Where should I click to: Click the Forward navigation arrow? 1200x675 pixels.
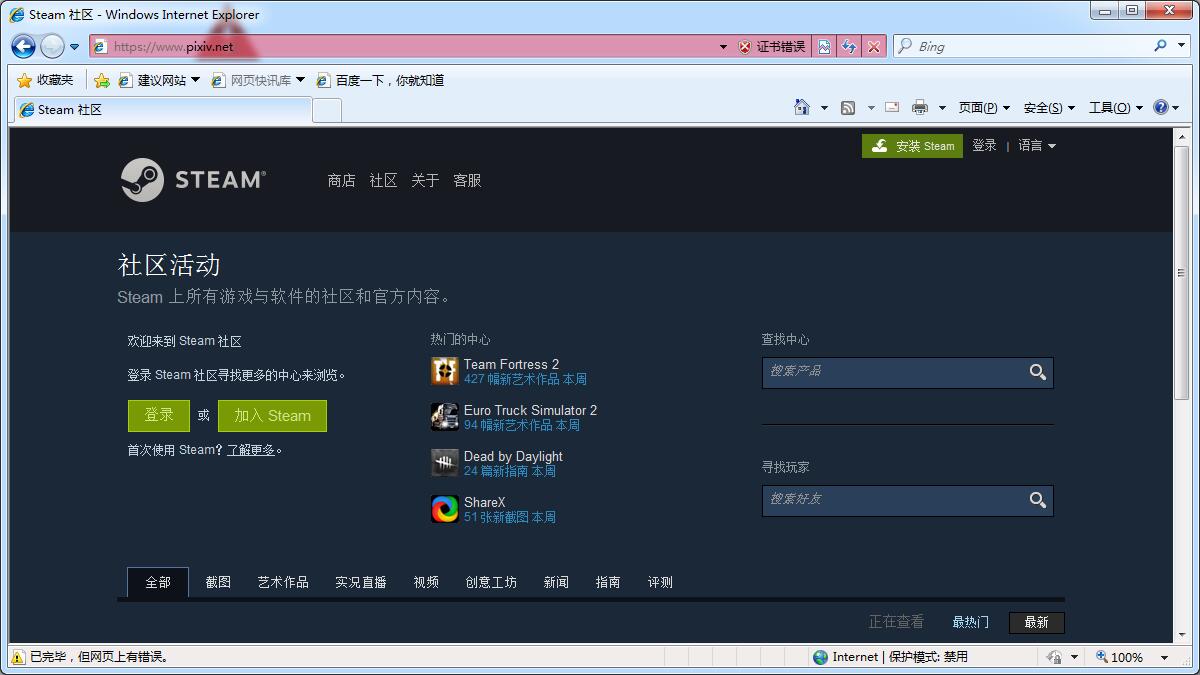point(52,46)
